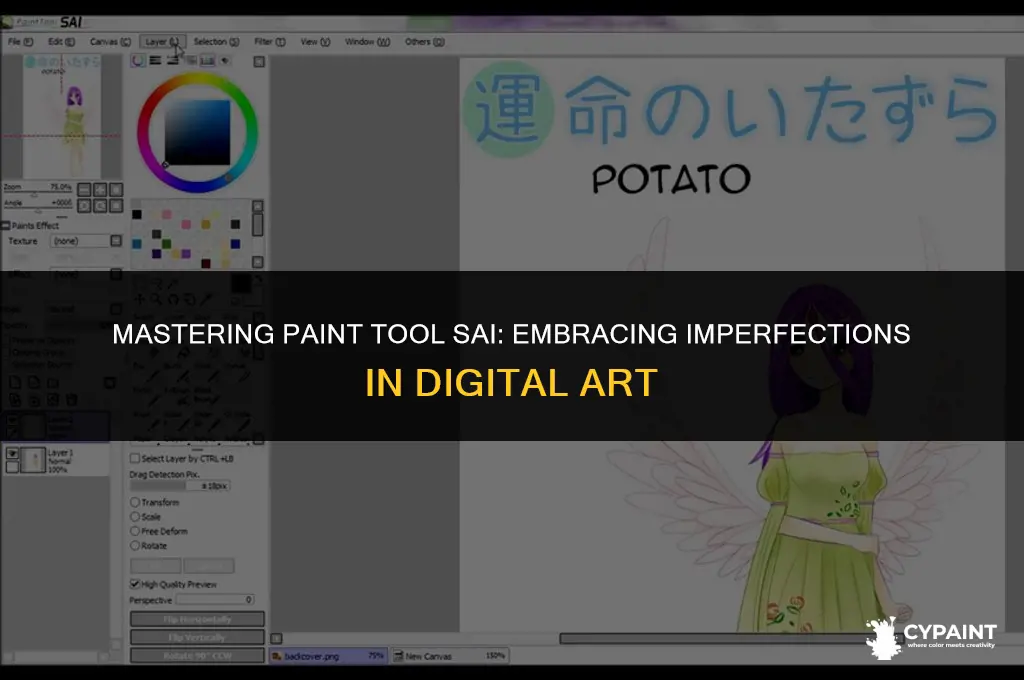Viewport: 1024px width, 680px height.
Task: Select the Scale radio option
Action: click(x=135, y=516)
